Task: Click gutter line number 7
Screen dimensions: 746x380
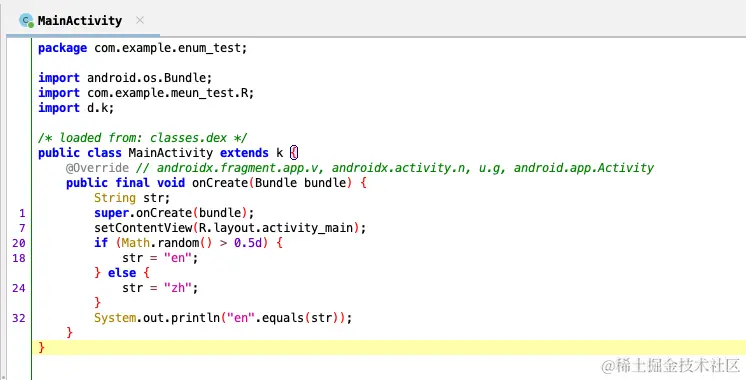Action: 22,228
